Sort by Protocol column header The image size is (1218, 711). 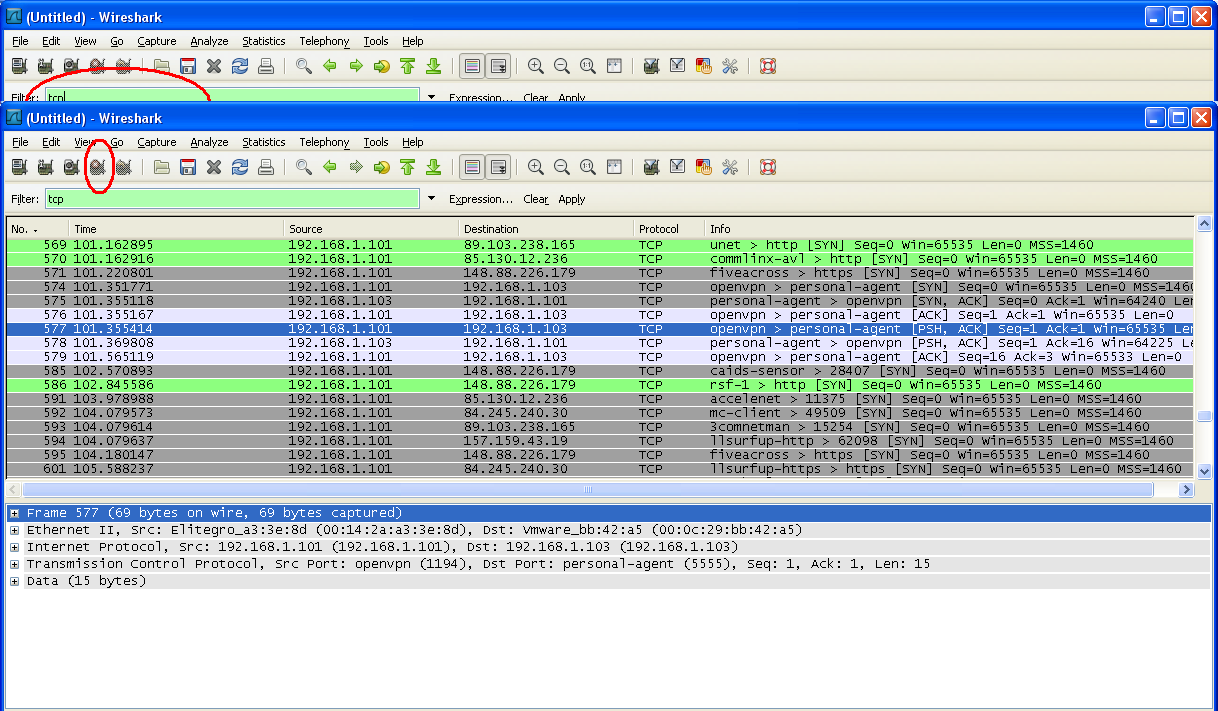(x=669, y=229)
